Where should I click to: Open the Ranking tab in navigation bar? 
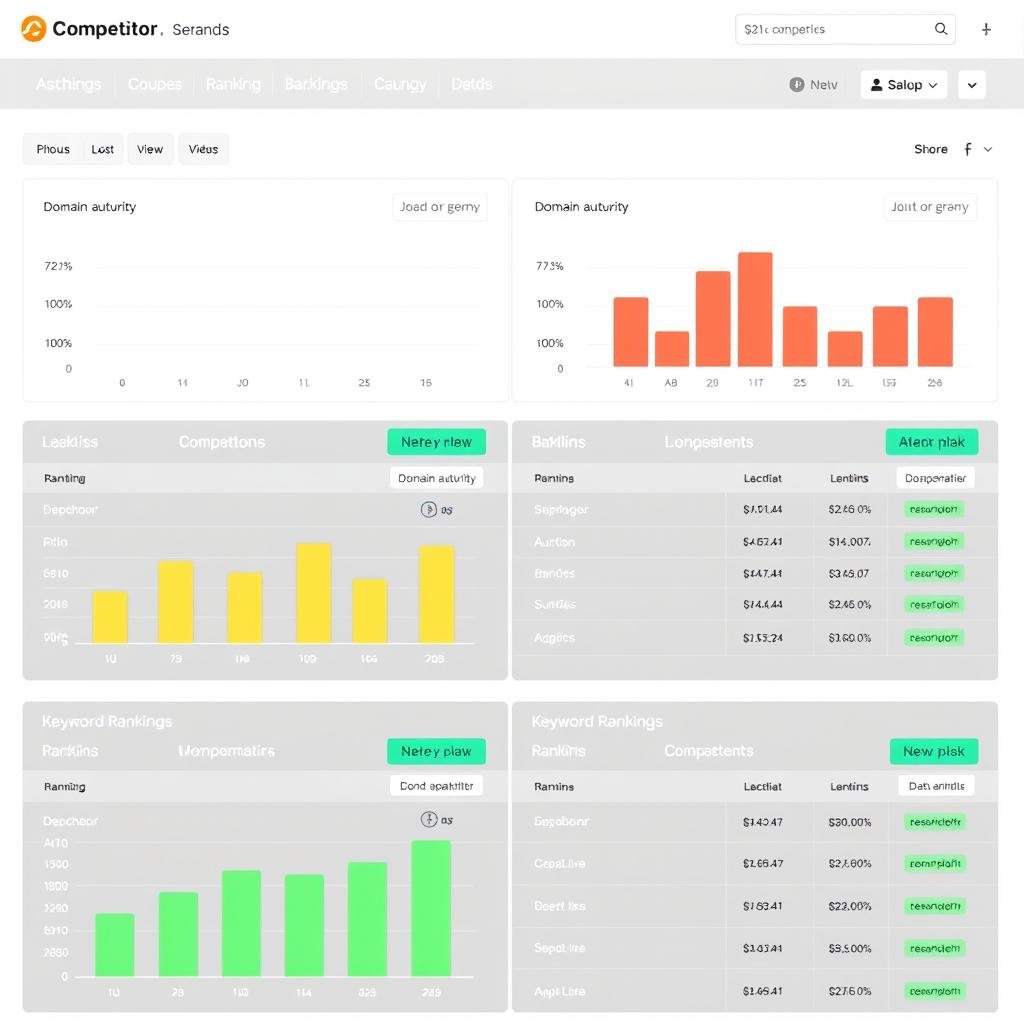(x=233, y=84)
